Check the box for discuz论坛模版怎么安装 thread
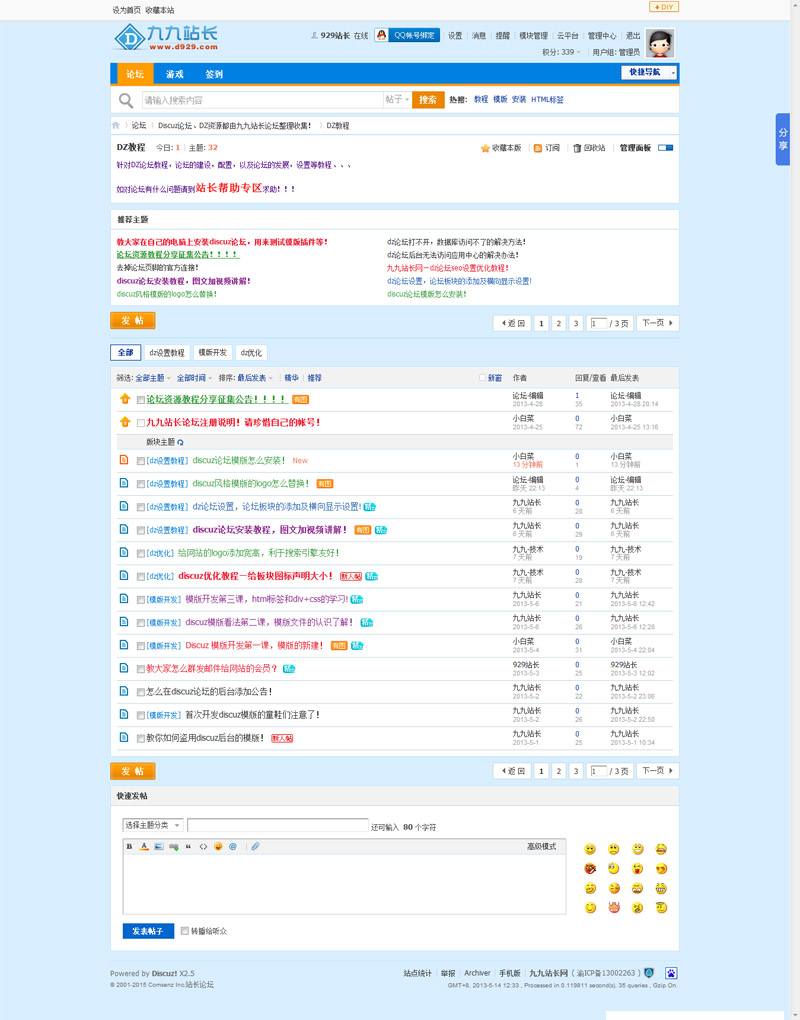This screenshot has height=1020, width=800. (140, 461)
